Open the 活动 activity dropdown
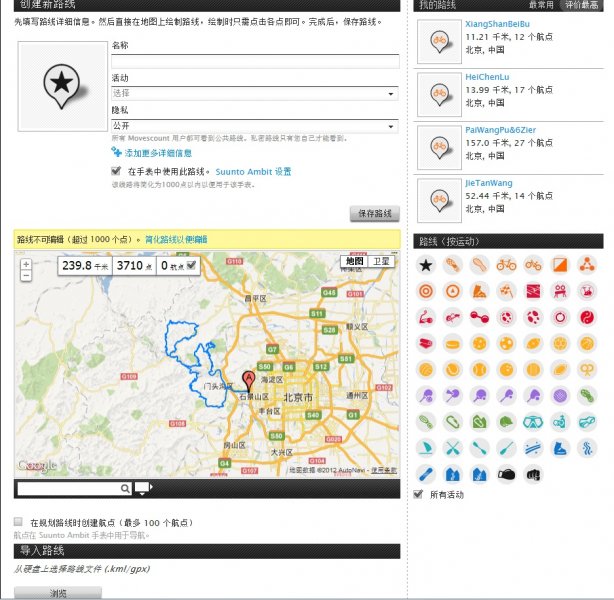 pos(255,94)
